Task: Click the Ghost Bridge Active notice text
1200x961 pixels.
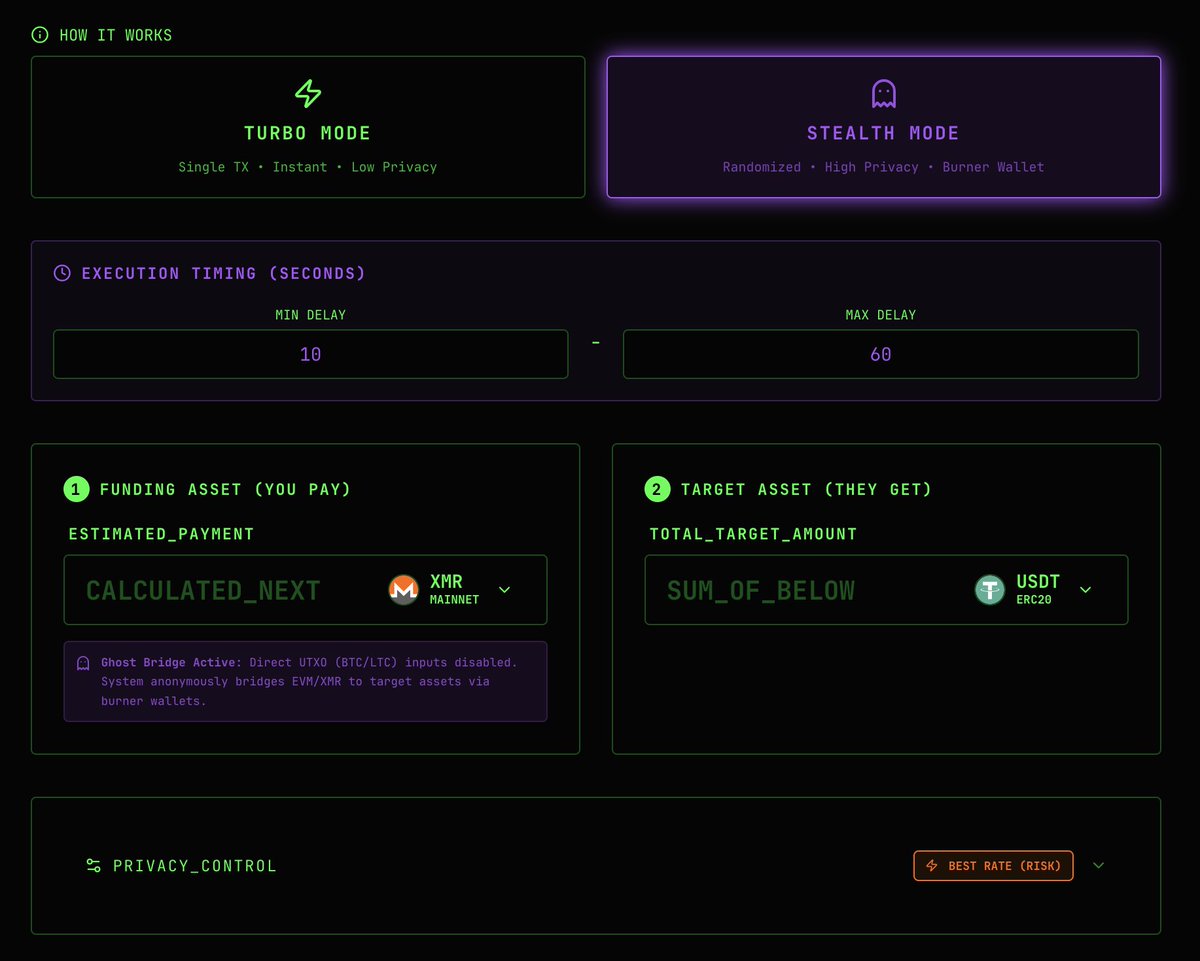Action: pyautogui.click(x=310, y=681)
